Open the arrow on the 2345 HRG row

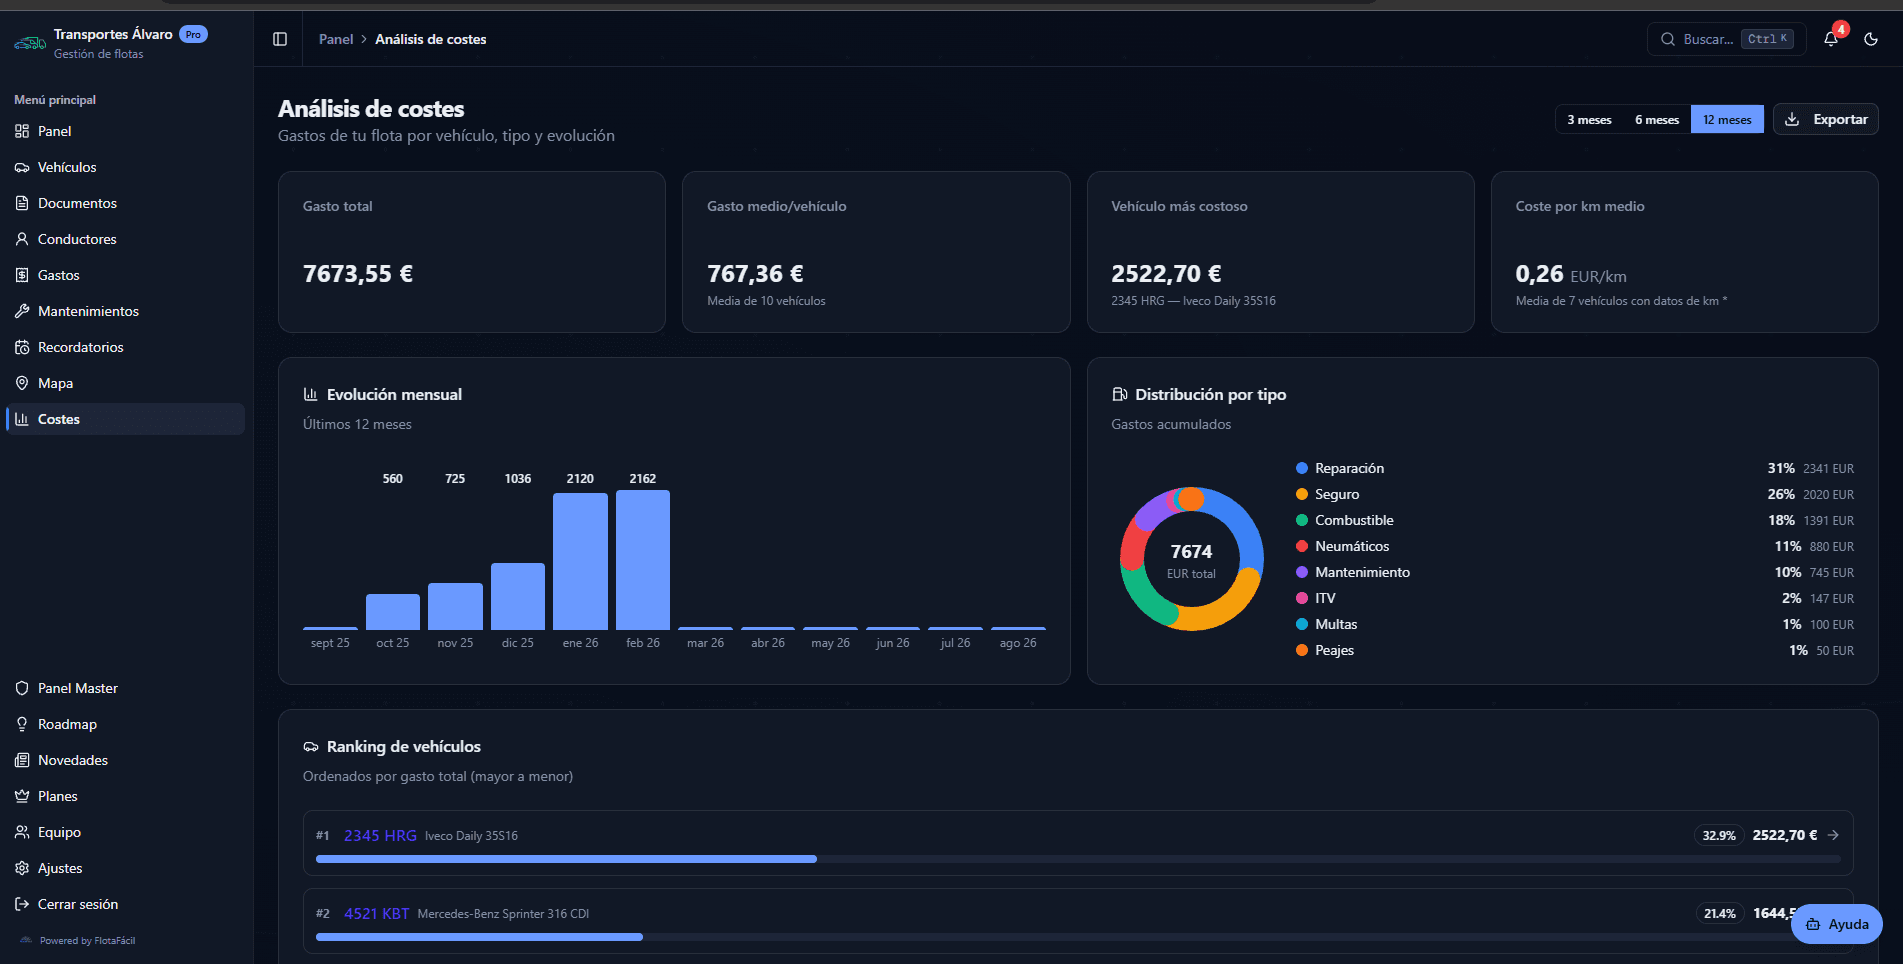(x=1833, y=835)
